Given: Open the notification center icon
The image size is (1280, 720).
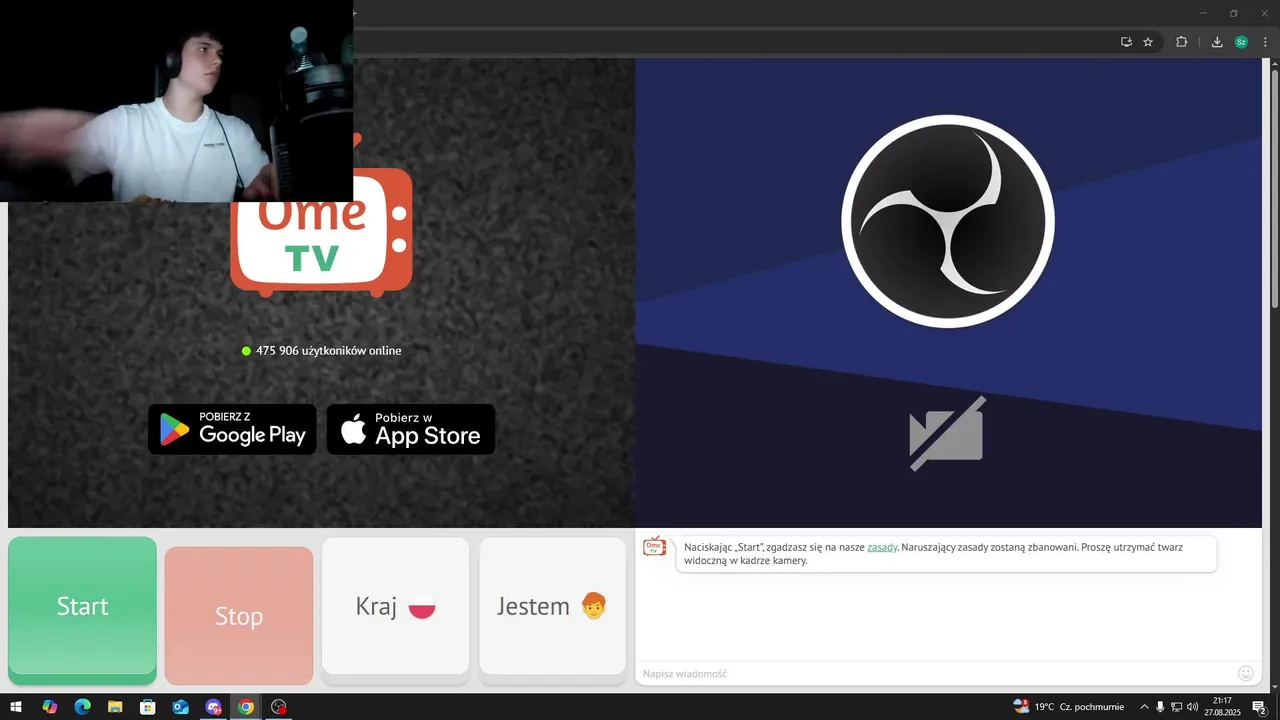Looking at the screenshot, I should click(1260, 707).
